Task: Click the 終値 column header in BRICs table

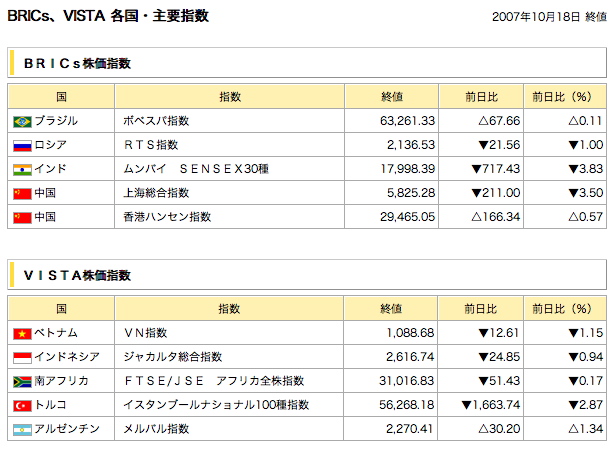Action: [x=392, y=96]
